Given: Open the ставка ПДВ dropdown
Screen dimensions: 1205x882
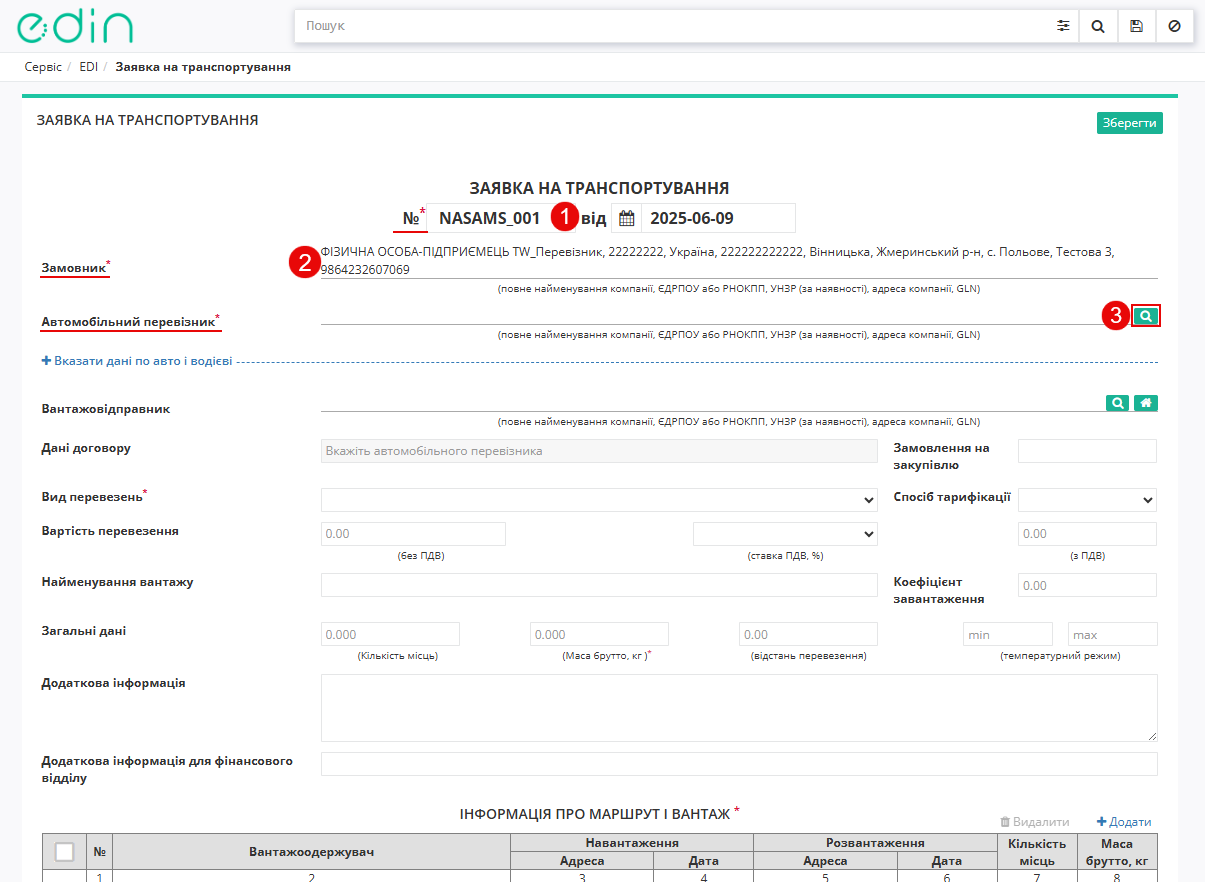Looking at the screenshot, I should click(785, 534).
